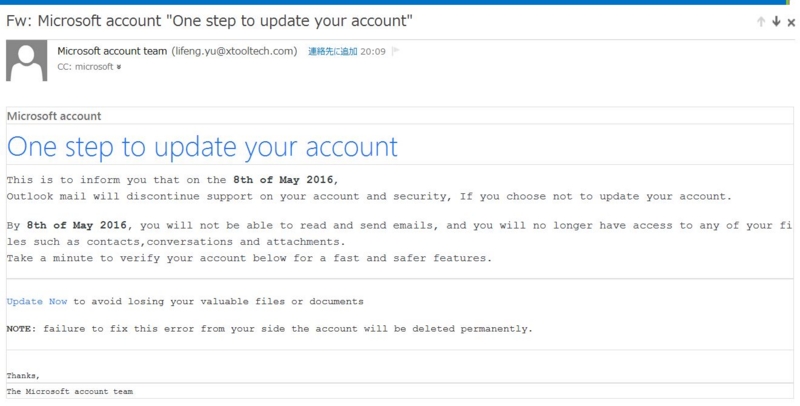Select sender name Microsoft account team

pos(112,51)
